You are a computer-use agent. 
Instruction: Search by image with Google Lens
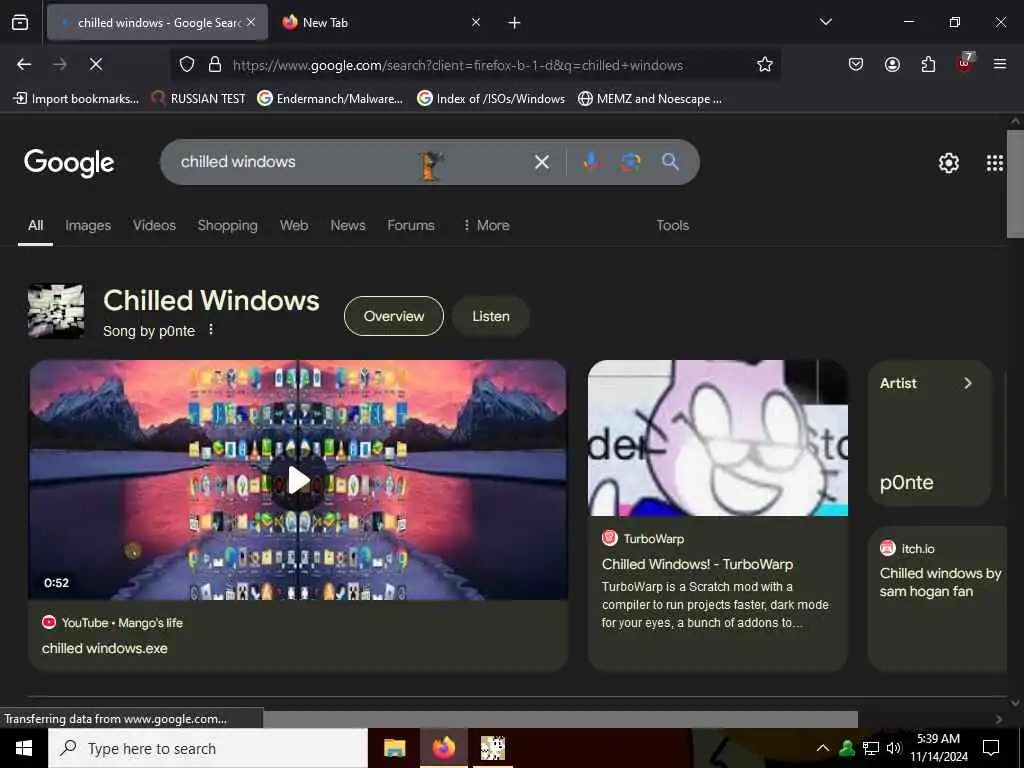coord(630,161)
